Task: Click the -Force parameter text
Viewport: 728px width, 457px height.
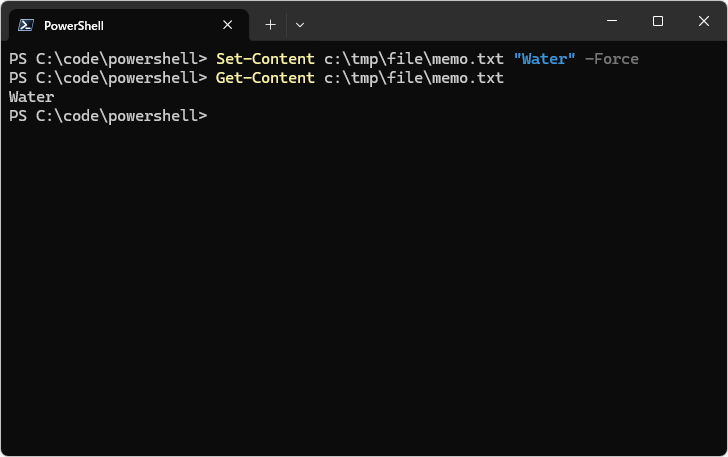Action: click(612, 59)
